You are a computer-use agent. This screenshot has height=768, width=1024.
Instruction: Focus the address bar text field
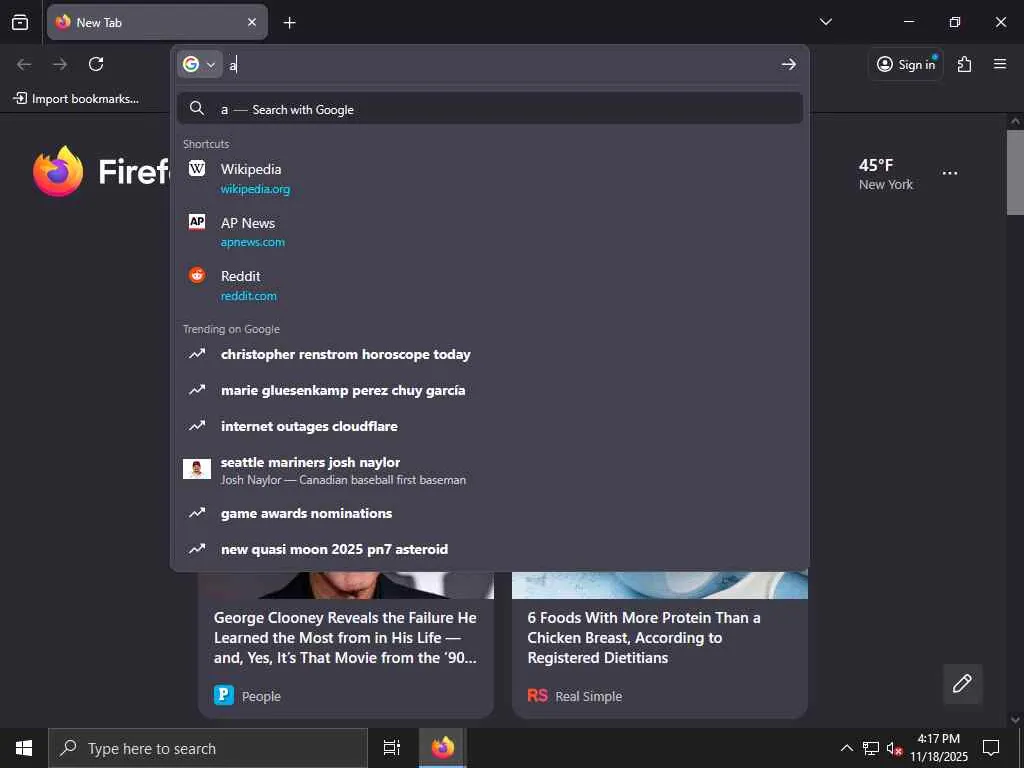point(500,64)
